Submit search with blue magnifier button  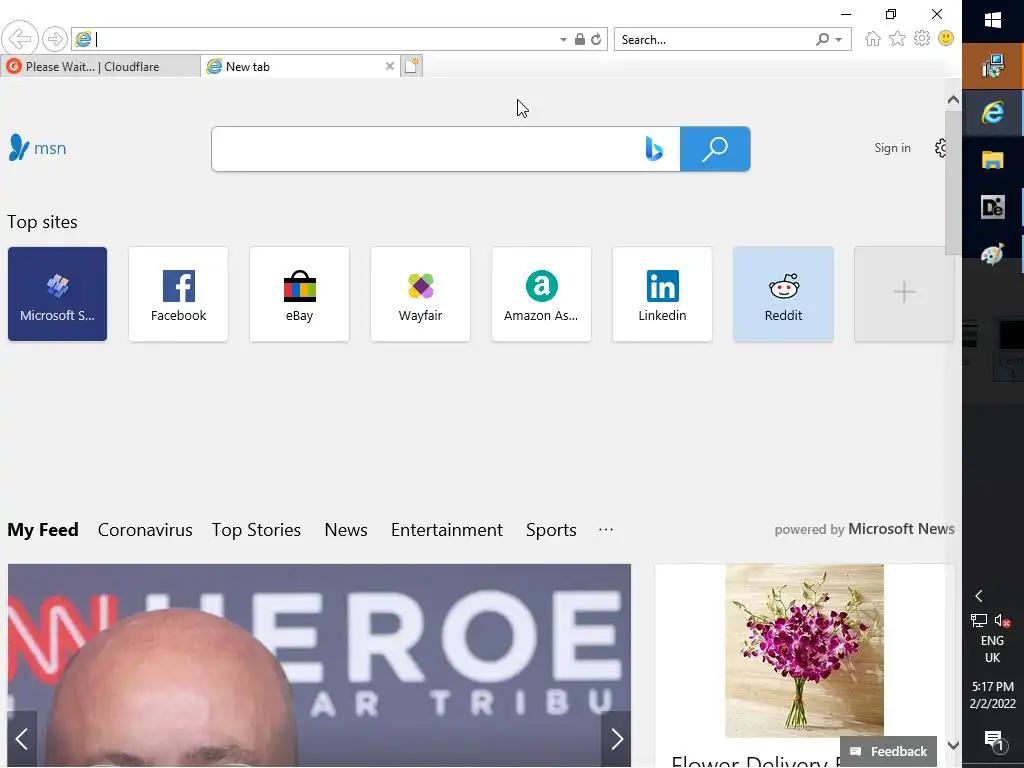pos(715,149)
